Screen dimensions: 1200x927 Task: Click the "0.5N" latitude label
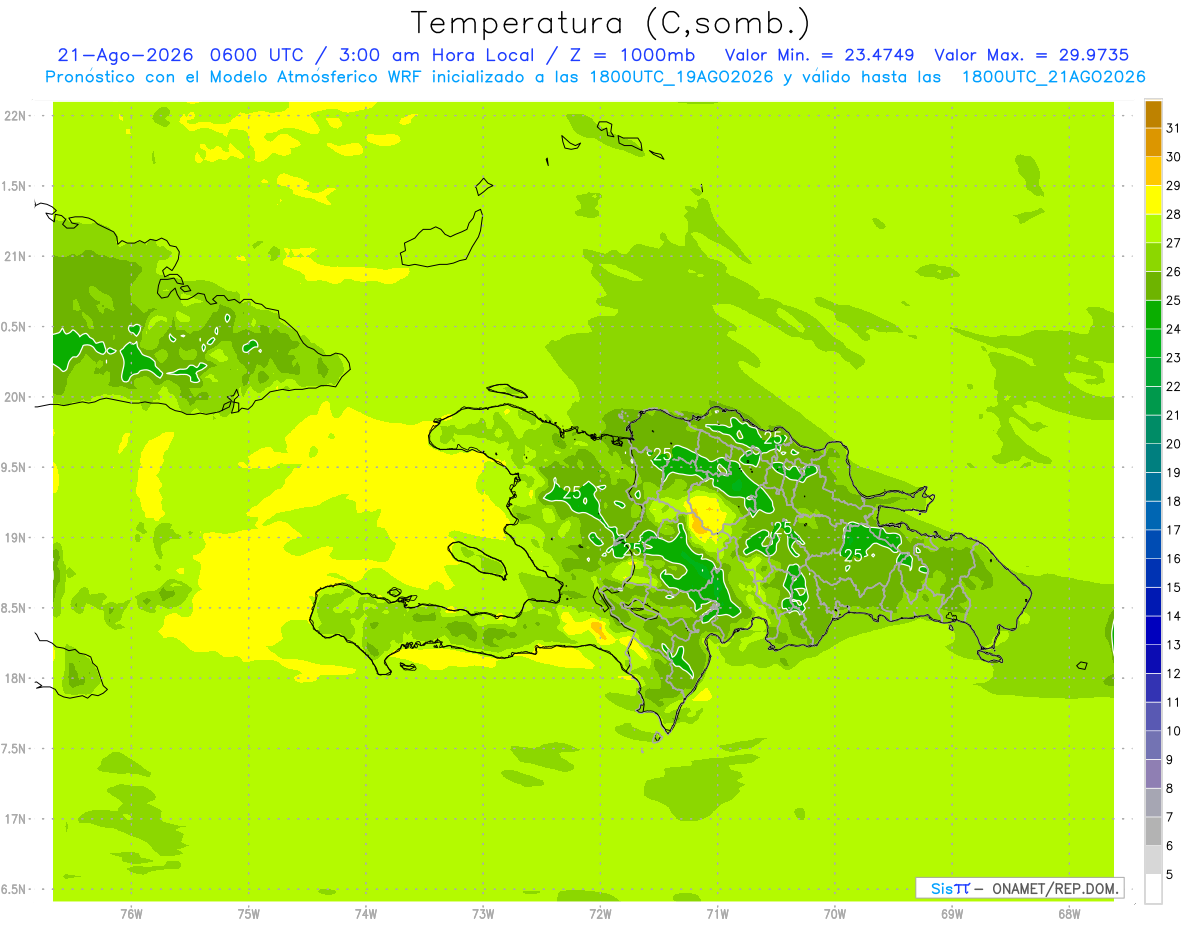coord(14,327)
